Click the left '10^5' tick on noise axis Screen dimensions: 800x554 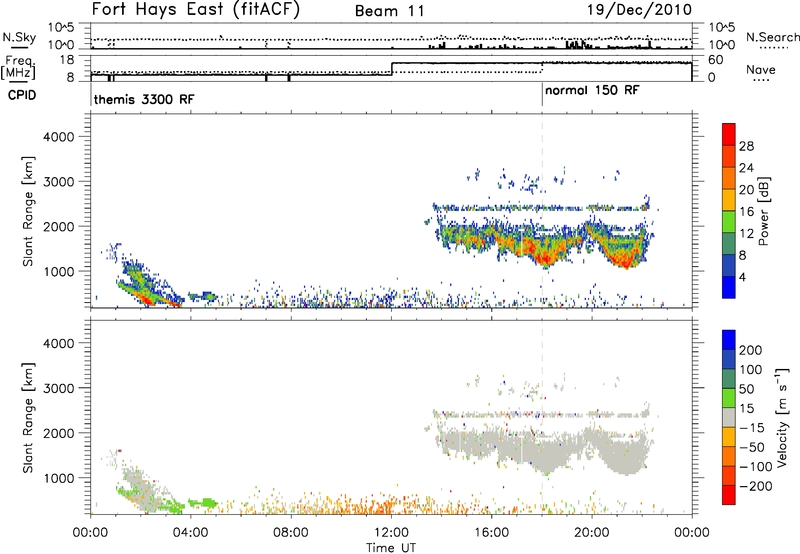point(62,28)
